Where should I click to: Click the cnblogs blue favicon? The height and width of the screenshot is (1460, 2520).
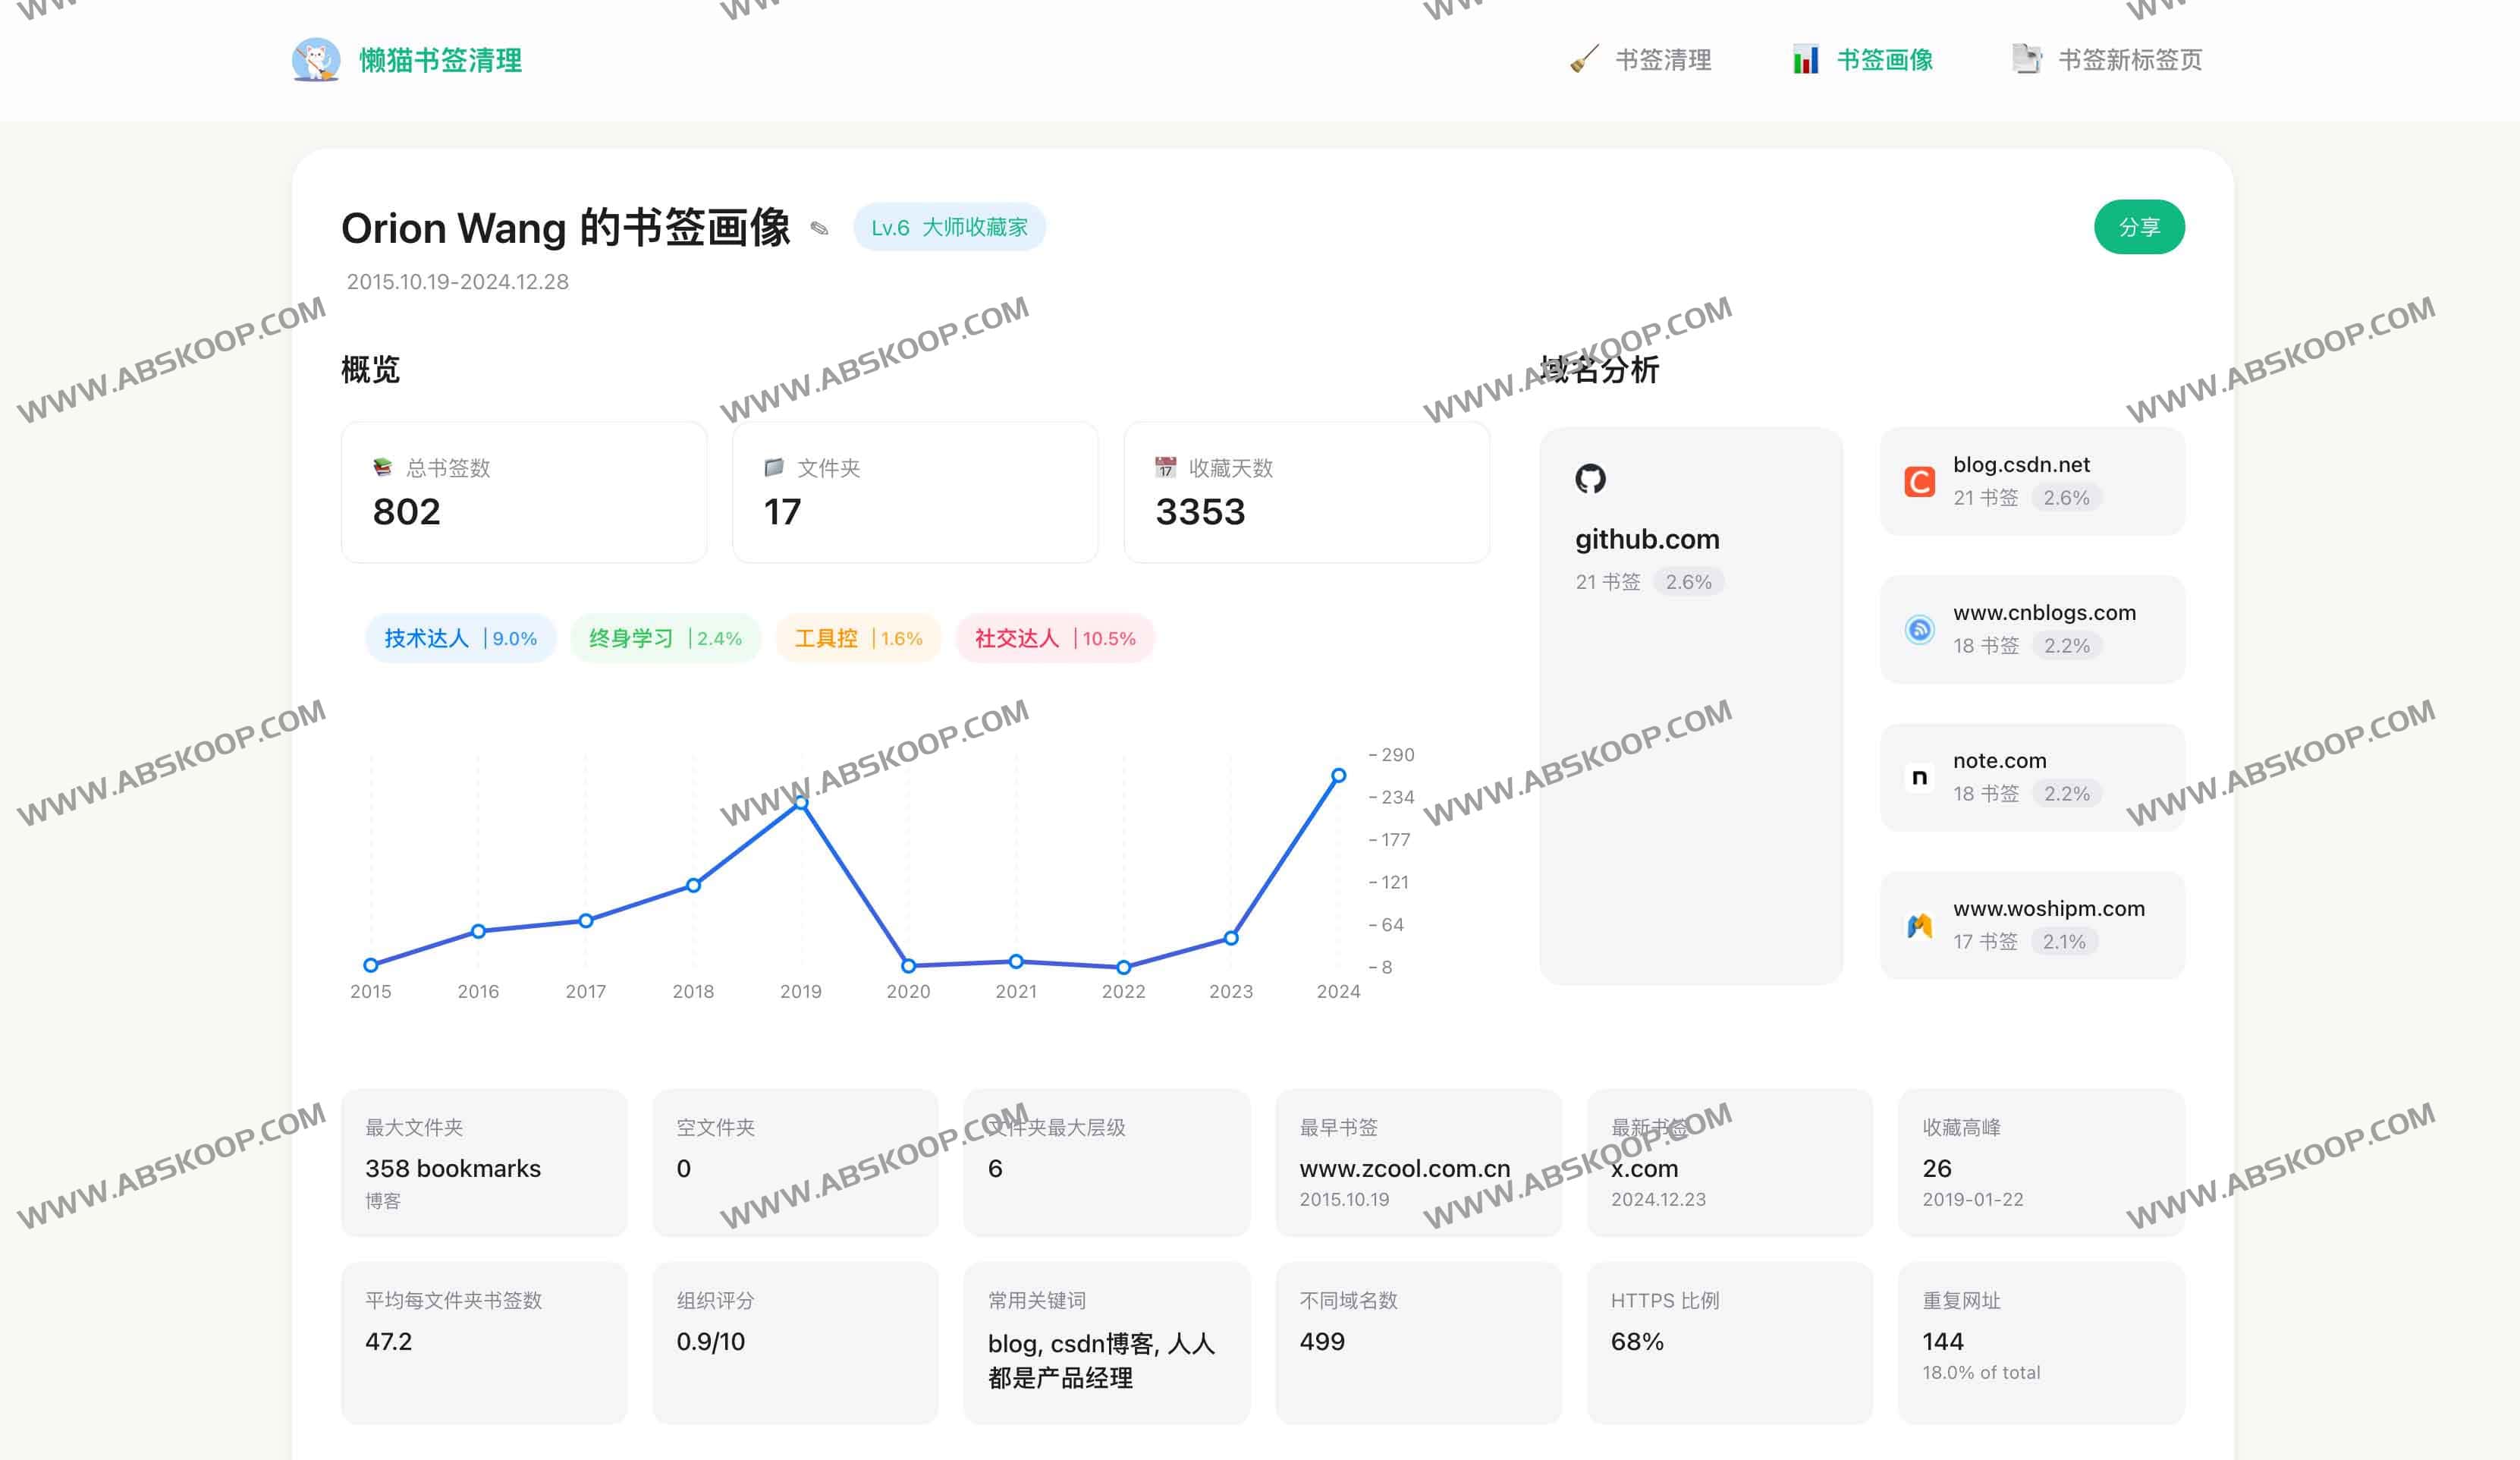1919,629
